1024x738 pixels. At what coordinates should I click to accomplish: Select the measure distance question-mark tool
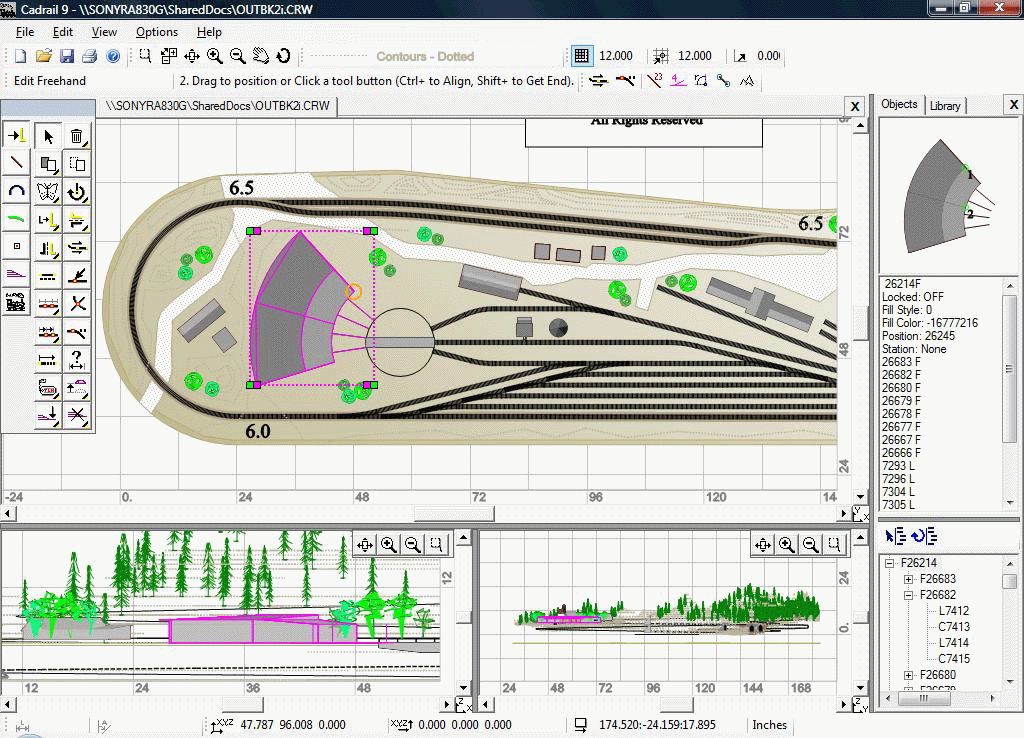(x=76, y=359)
